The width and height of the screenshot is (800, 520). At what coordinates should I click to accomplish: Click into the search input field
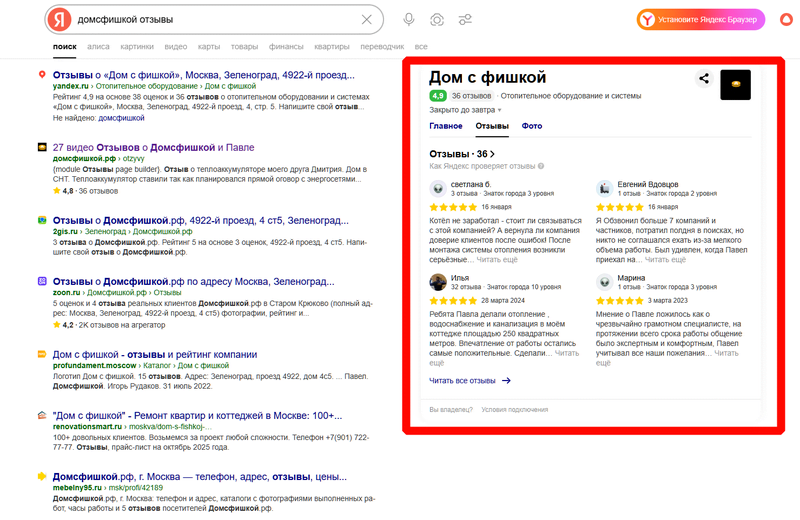pyautogui.click(x=210, y=19)
